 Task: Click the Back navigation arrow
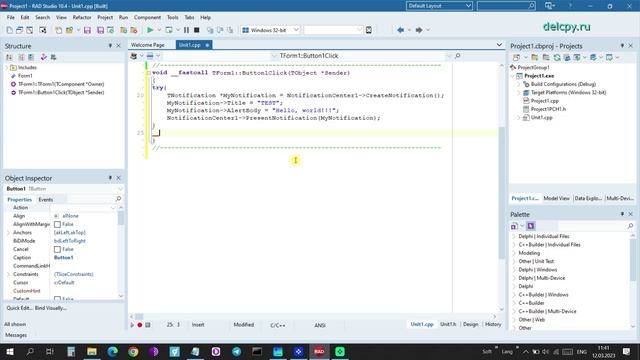click(400, 30)
